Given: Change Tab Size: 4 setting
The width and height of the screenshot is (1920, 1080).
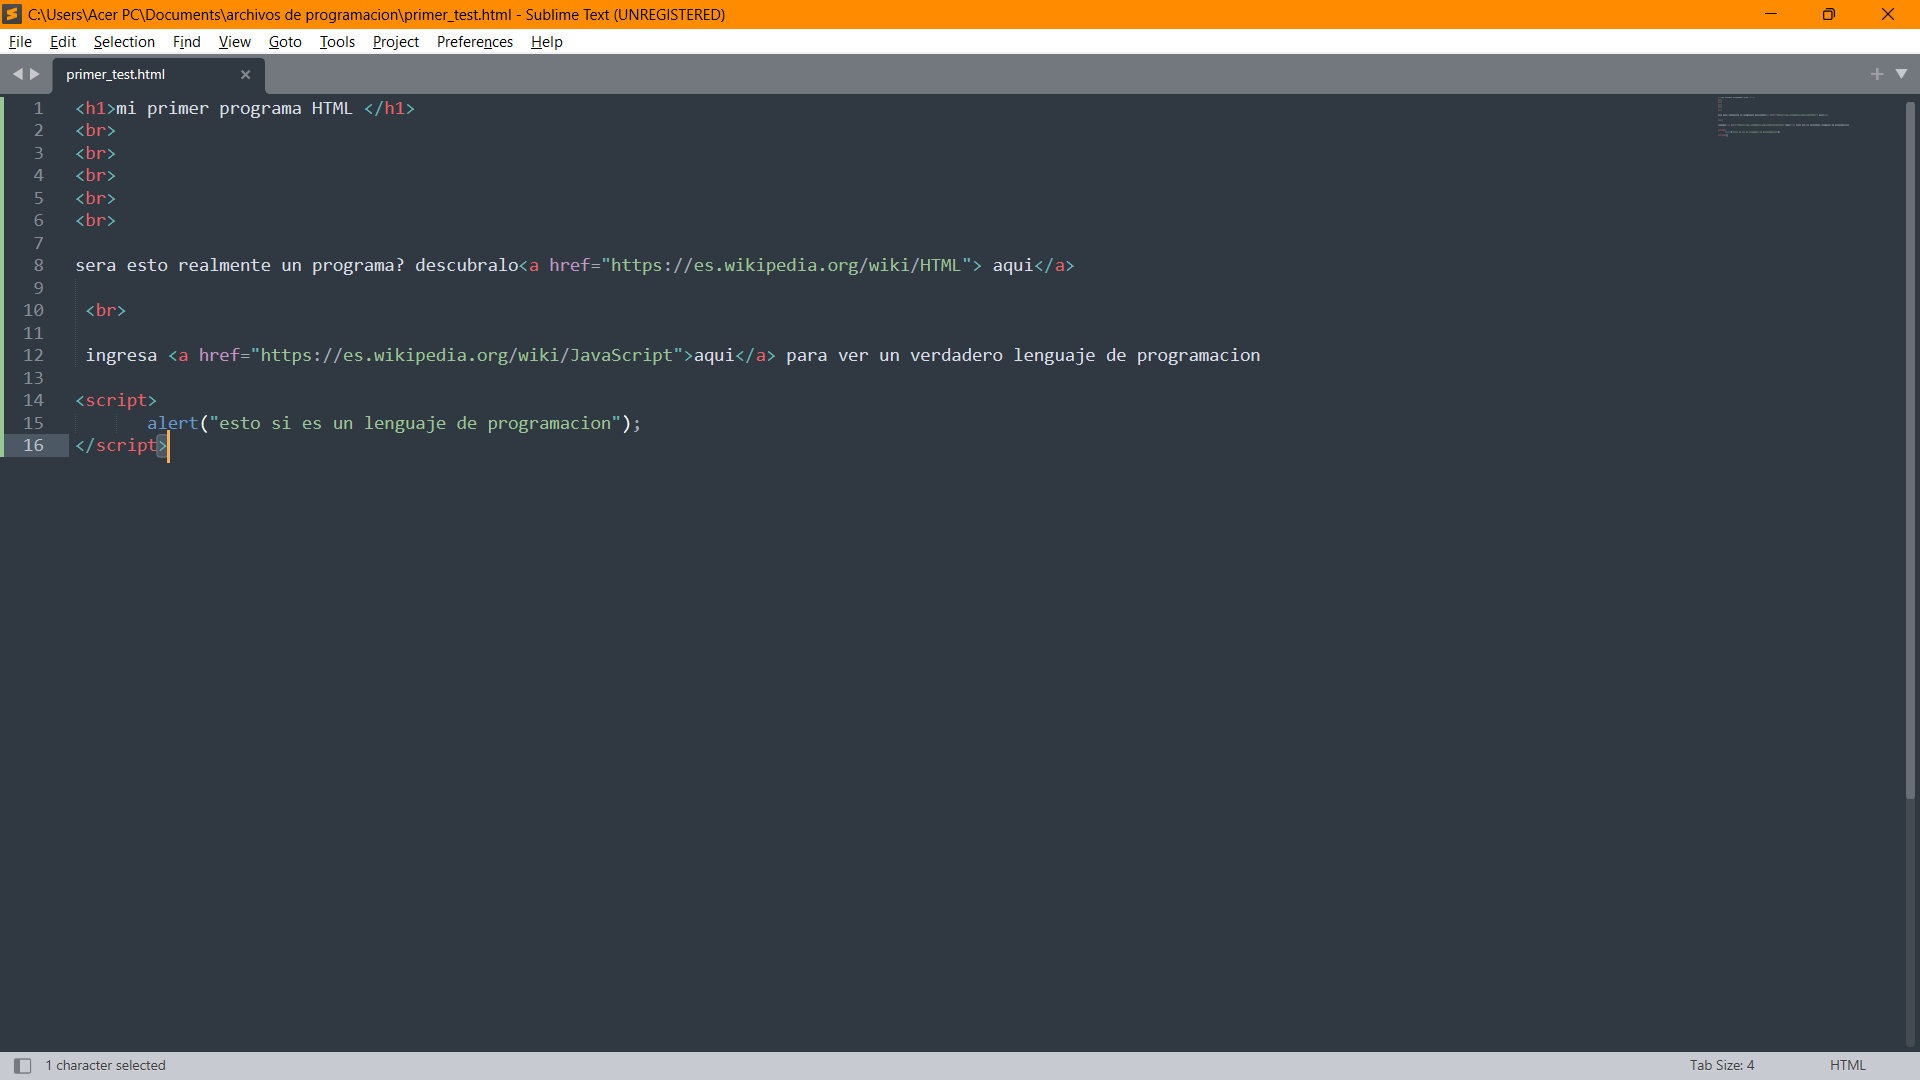Looking at the screenshot, I should pyautogui.click(x=1721, y=1066).
